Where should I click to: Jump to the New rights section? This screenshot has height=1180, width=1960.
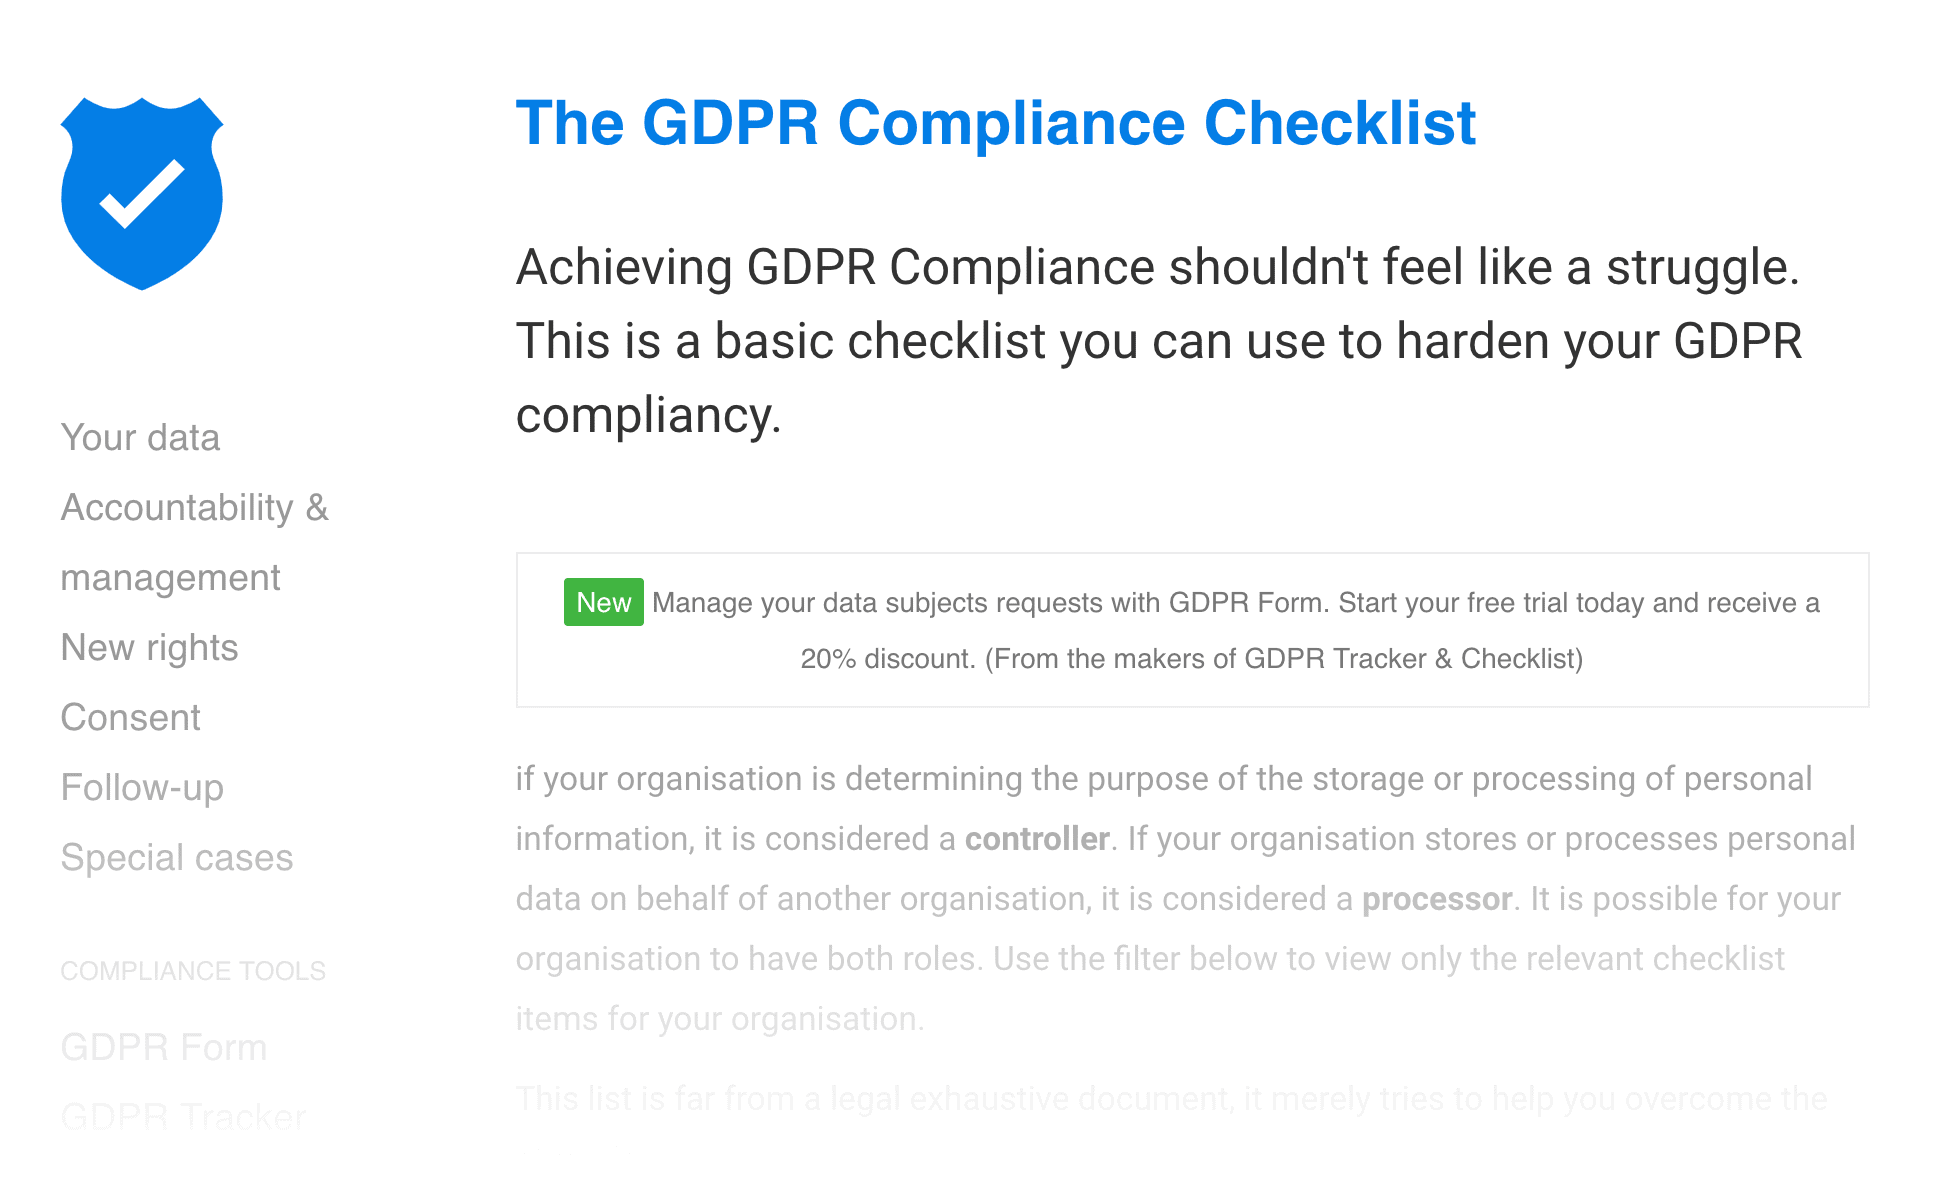click(149, 648)
